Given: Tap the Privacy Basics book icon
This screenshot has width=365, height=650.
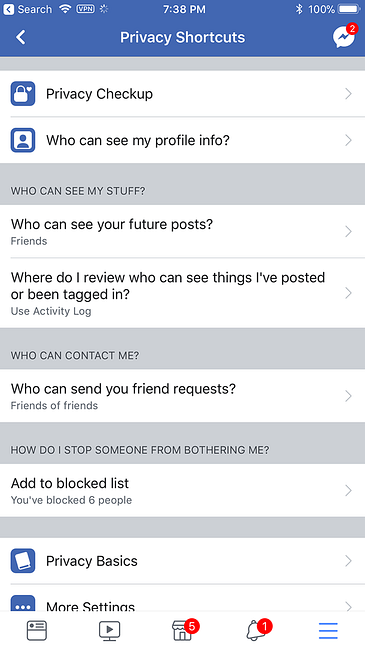Looking at the screenshot, I should click(x=23, y=561).
